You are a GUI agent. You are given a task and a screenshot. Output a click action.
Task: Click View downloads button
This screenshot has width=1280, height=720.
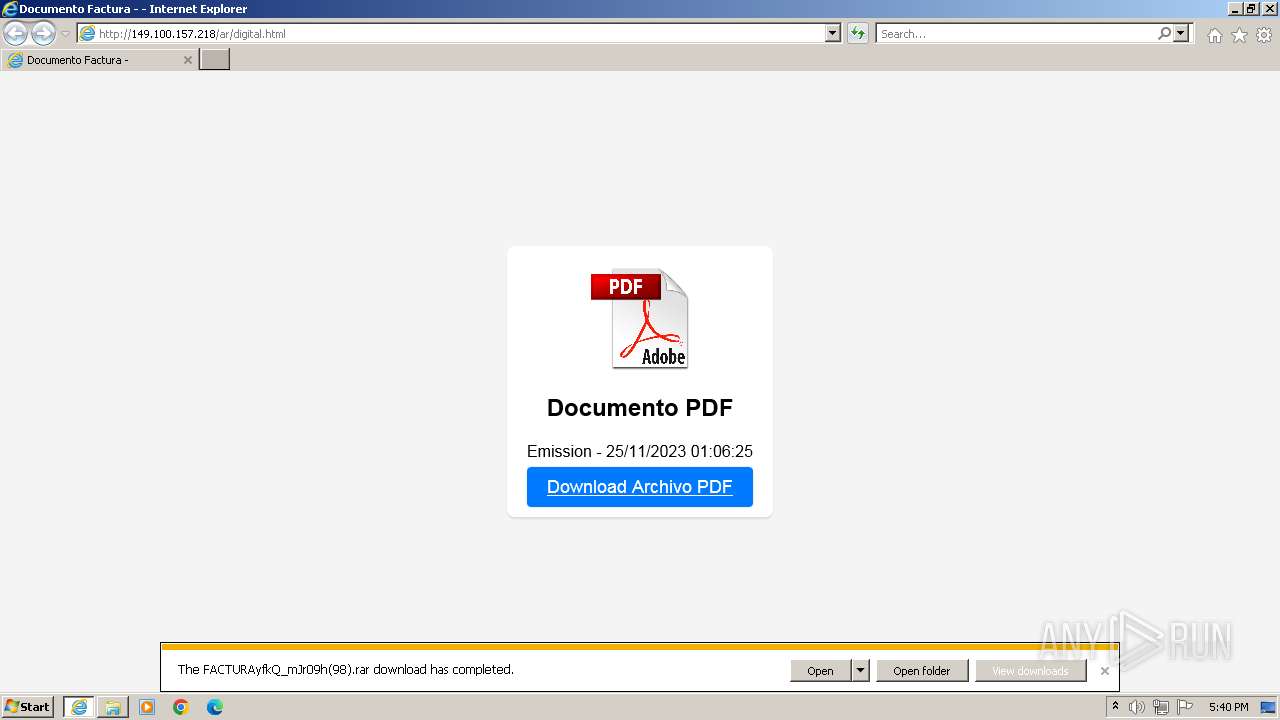tap(1030, 671)
